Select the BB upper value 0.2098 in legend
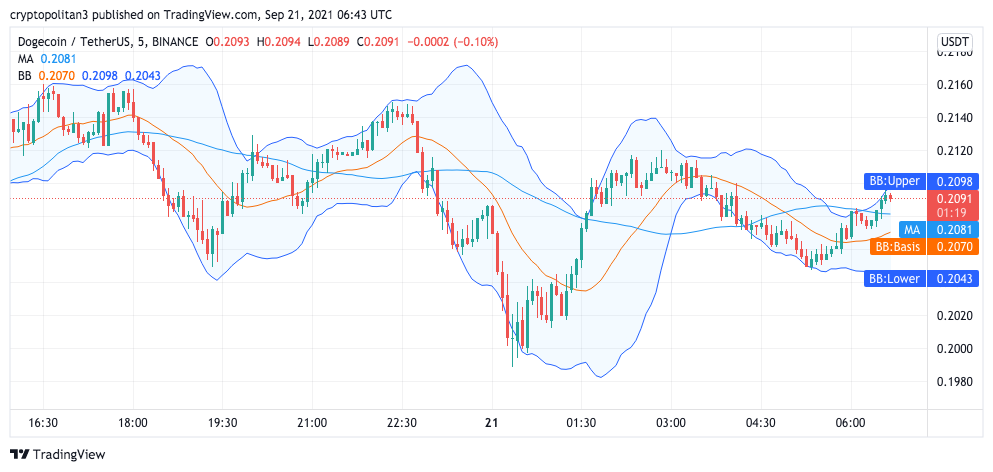Viewport: 993px width, 472px height. click(x=99, y=76)
